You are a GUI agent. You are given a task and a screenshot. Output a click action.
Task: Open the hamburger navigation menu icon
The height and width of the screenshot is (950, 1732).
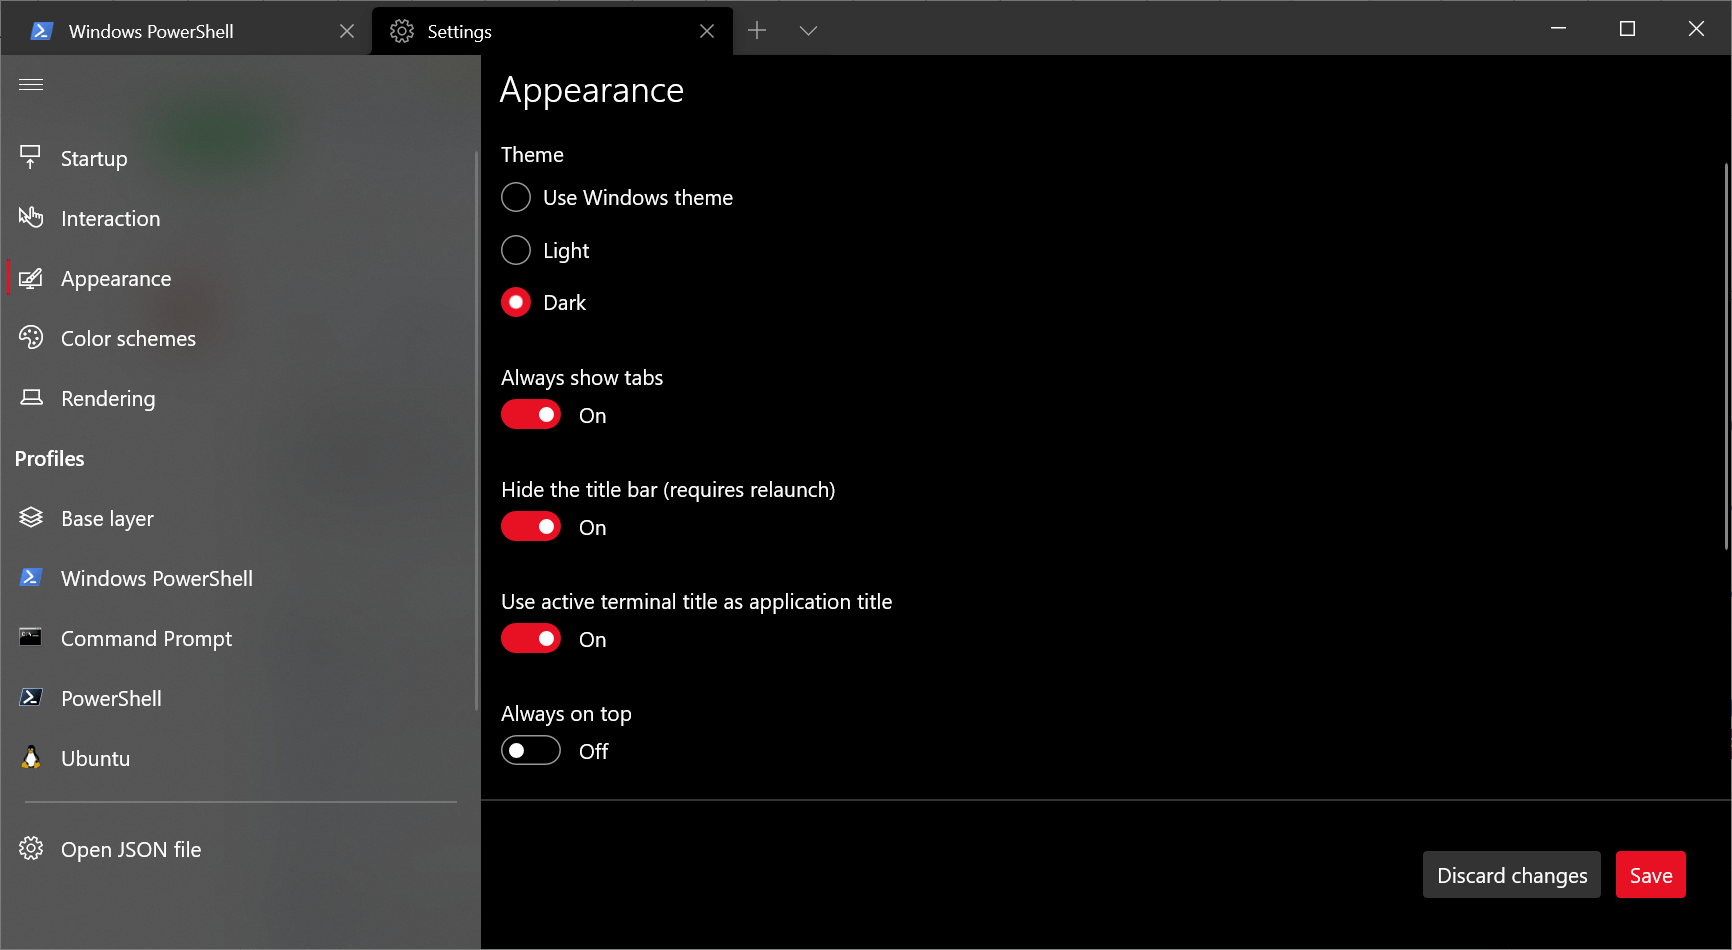[31, 84]
